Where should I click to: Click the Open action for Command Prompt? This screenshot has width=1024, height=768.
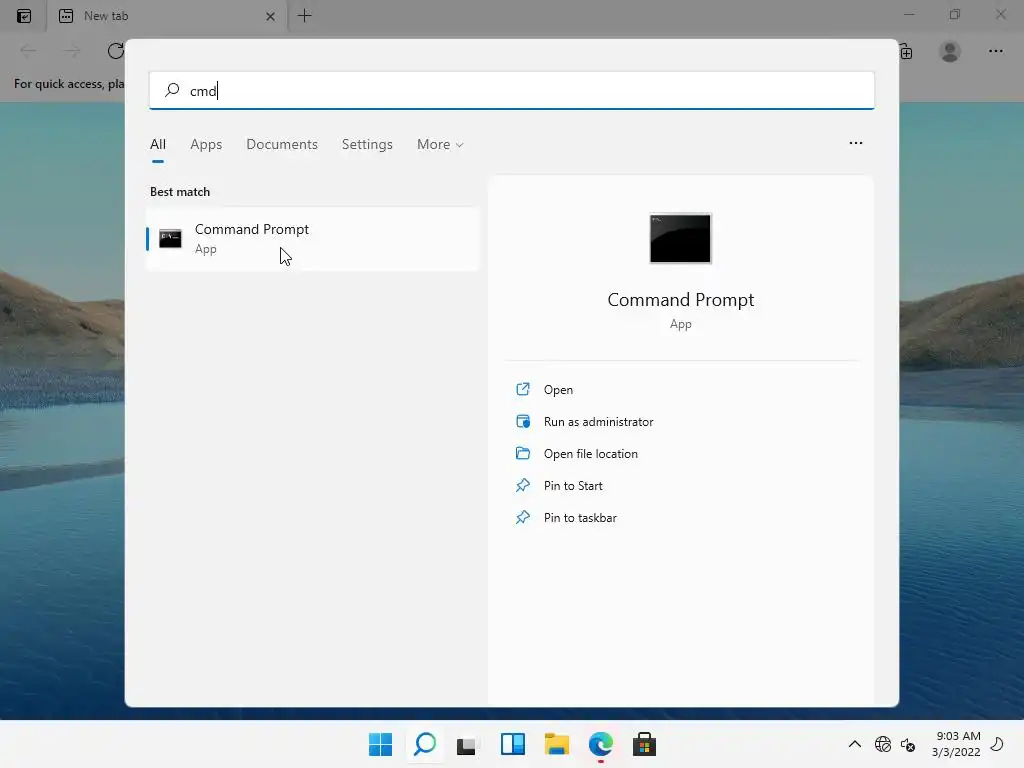(x=558, y=390)
